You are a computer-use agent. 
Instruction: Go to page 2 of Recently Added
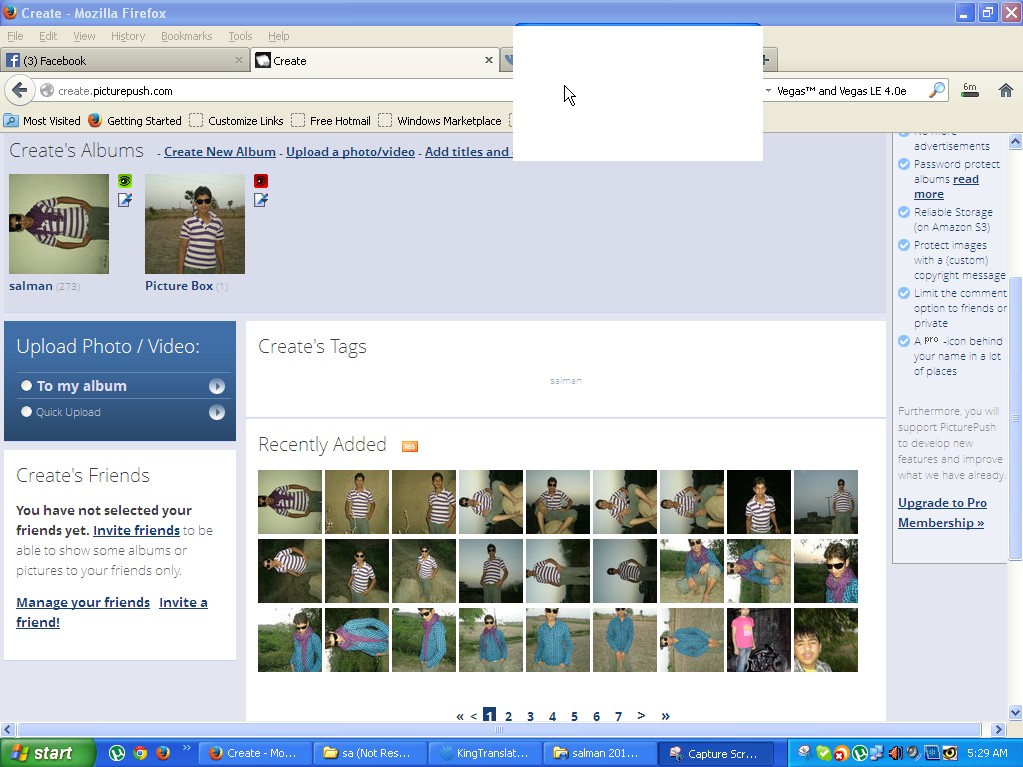[508, 716]
